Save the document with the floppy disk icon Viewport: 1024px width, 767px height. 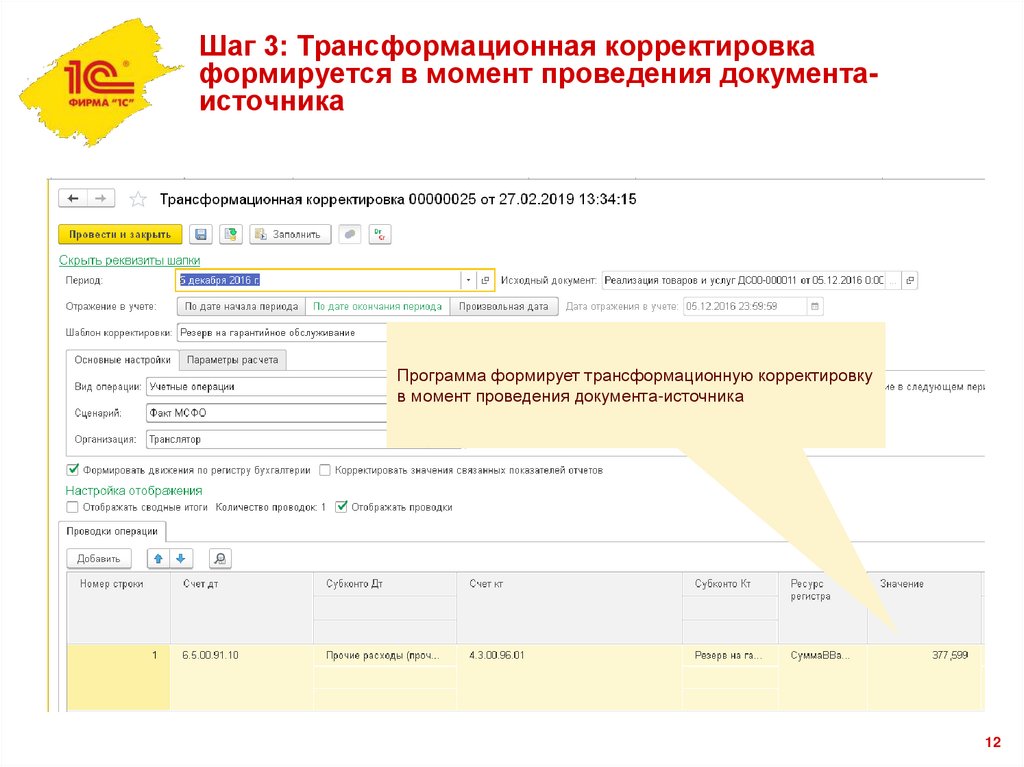pyautogui.click(x=201, y=235)
